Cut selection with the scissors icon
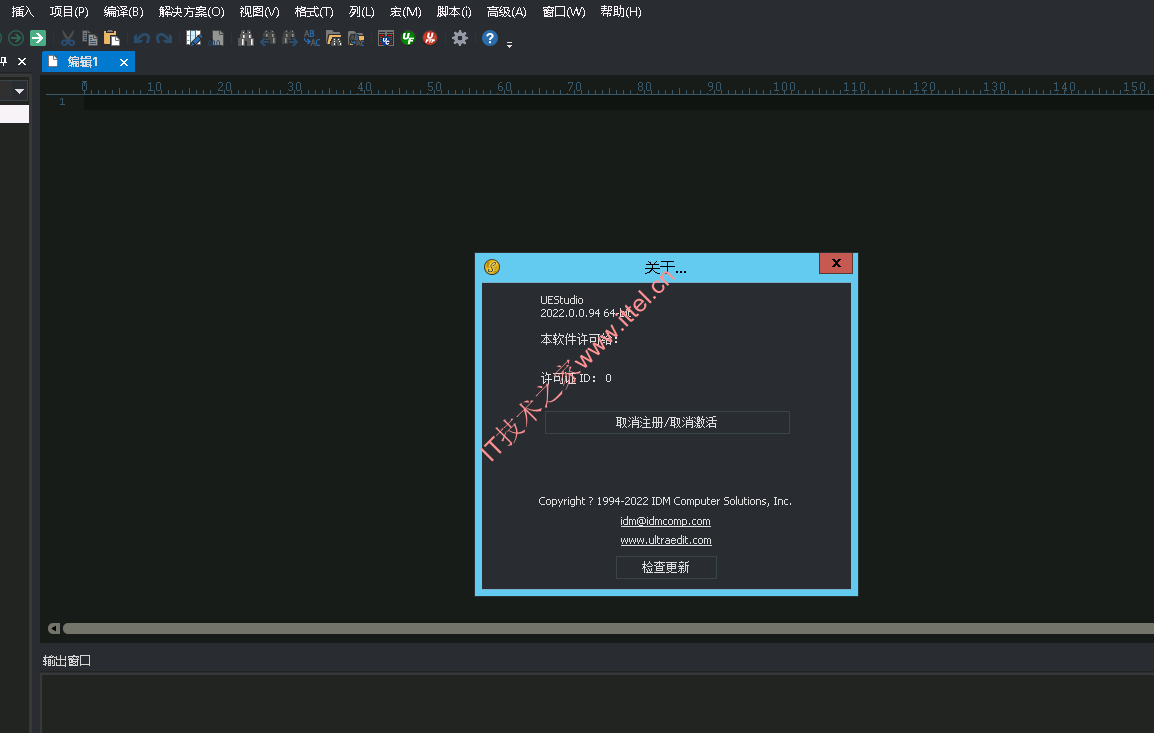The height and width of the screenshot is (733, 1154). (68, 38)
